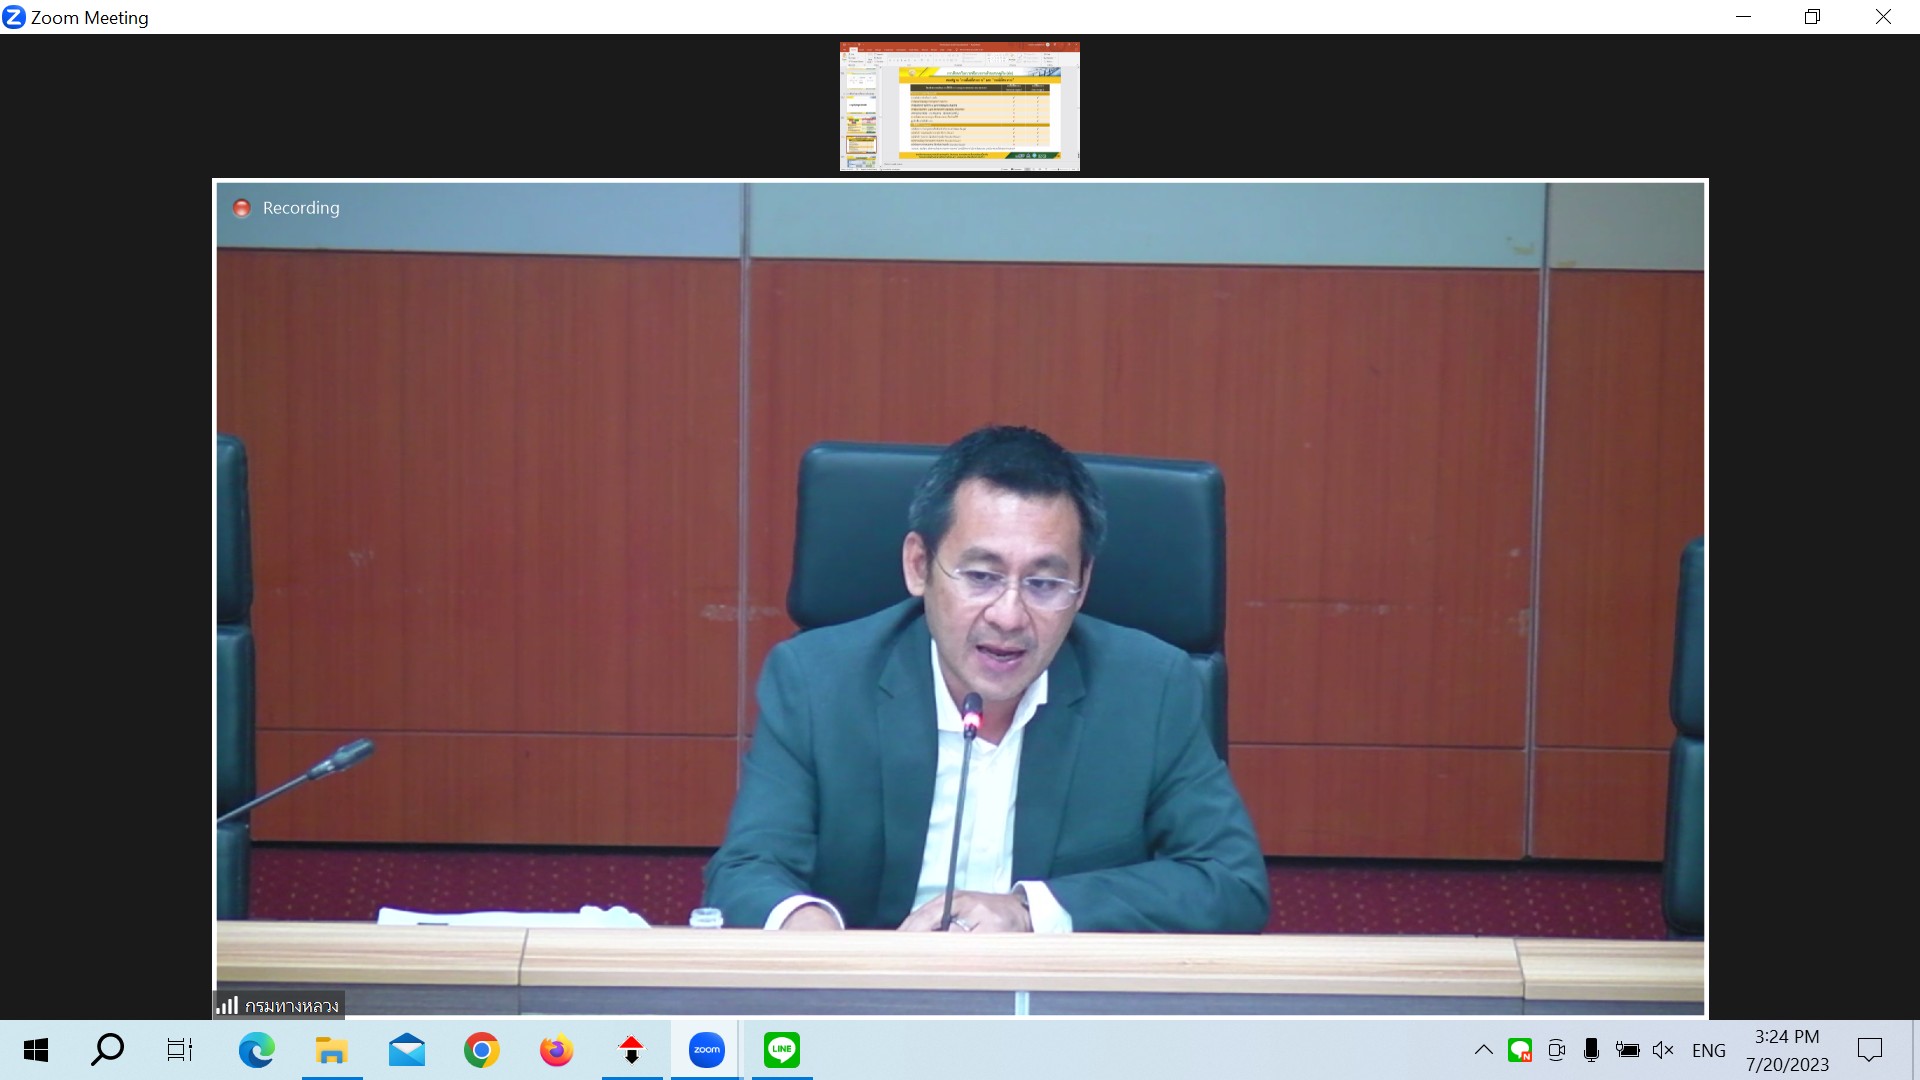Open the Mail app in taskbar

coord(406,1050)
